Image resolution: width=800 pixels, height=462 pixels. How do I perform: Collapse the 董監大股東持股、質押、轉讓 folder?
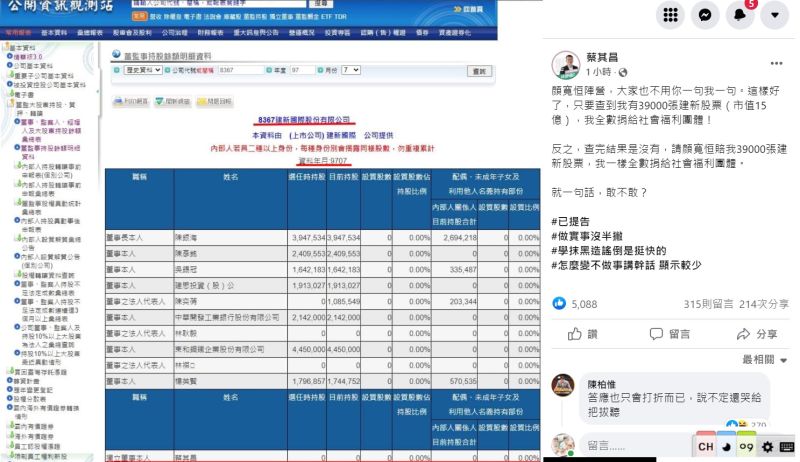pyautogui.click(x=11, y=104)
